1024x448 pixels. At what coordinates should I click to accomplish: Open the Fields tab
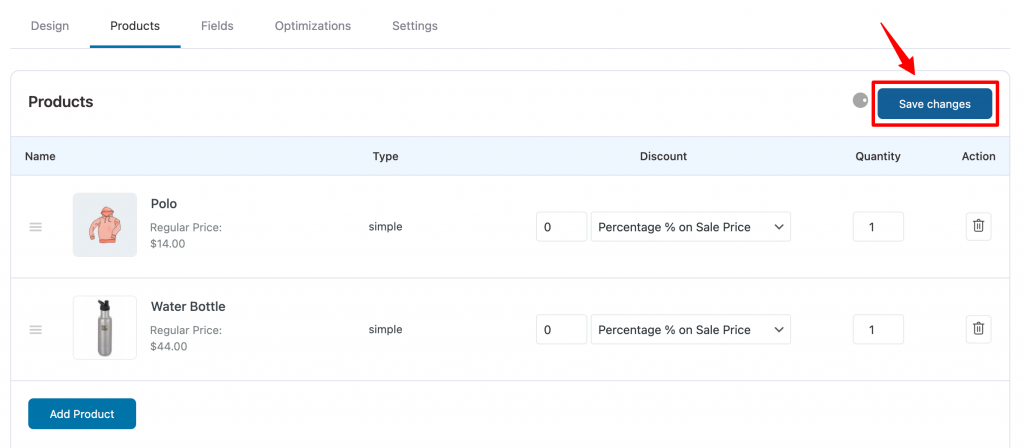(217, 26)
